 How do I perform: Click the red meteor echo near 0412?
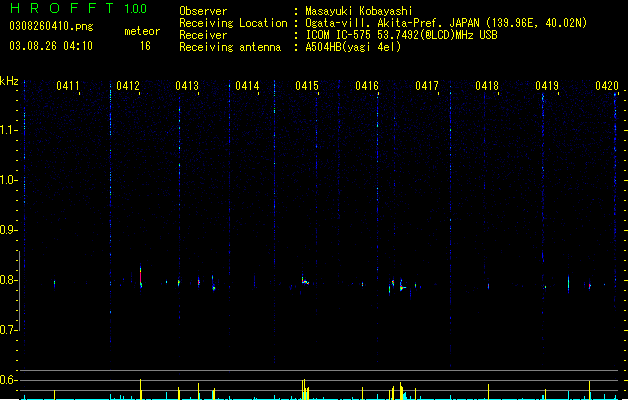(140, 276)
